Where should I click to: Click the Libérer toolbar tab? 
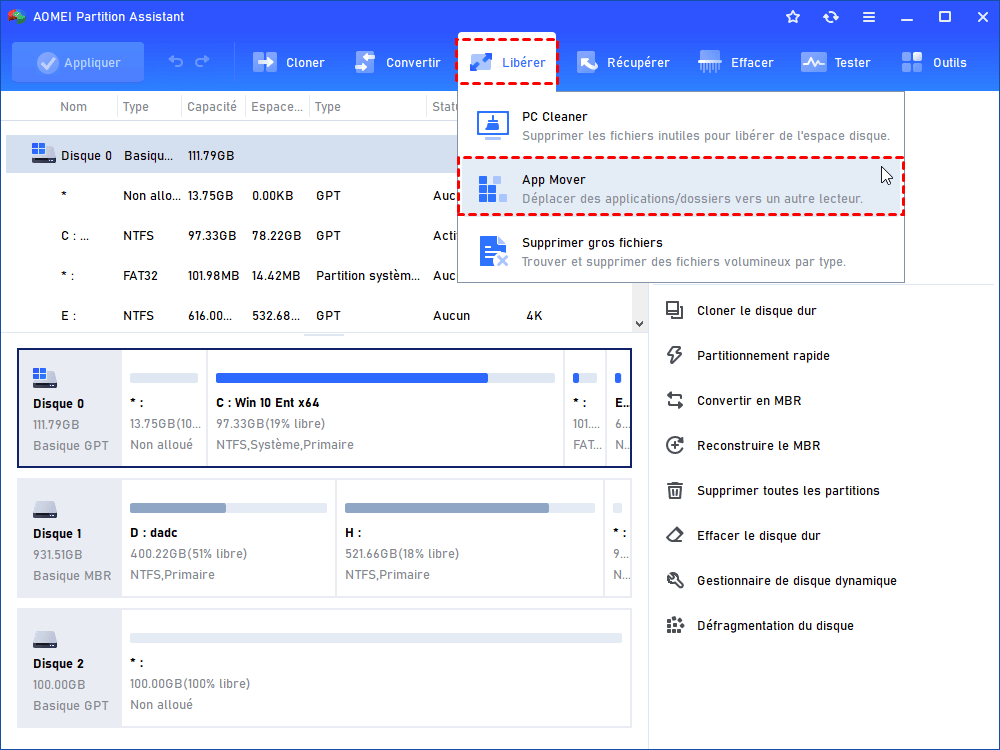click(x=507, y=62)
